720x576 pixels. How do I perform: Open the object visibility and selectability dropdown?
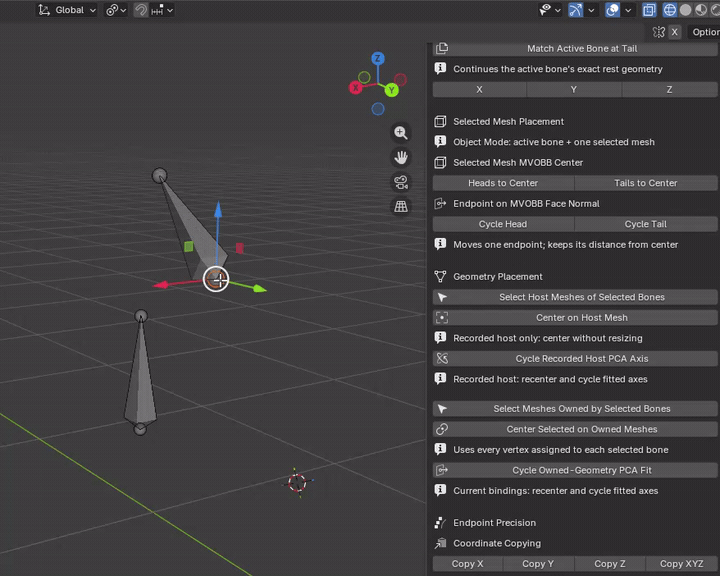pyautogui.click(x=550, y=10)
